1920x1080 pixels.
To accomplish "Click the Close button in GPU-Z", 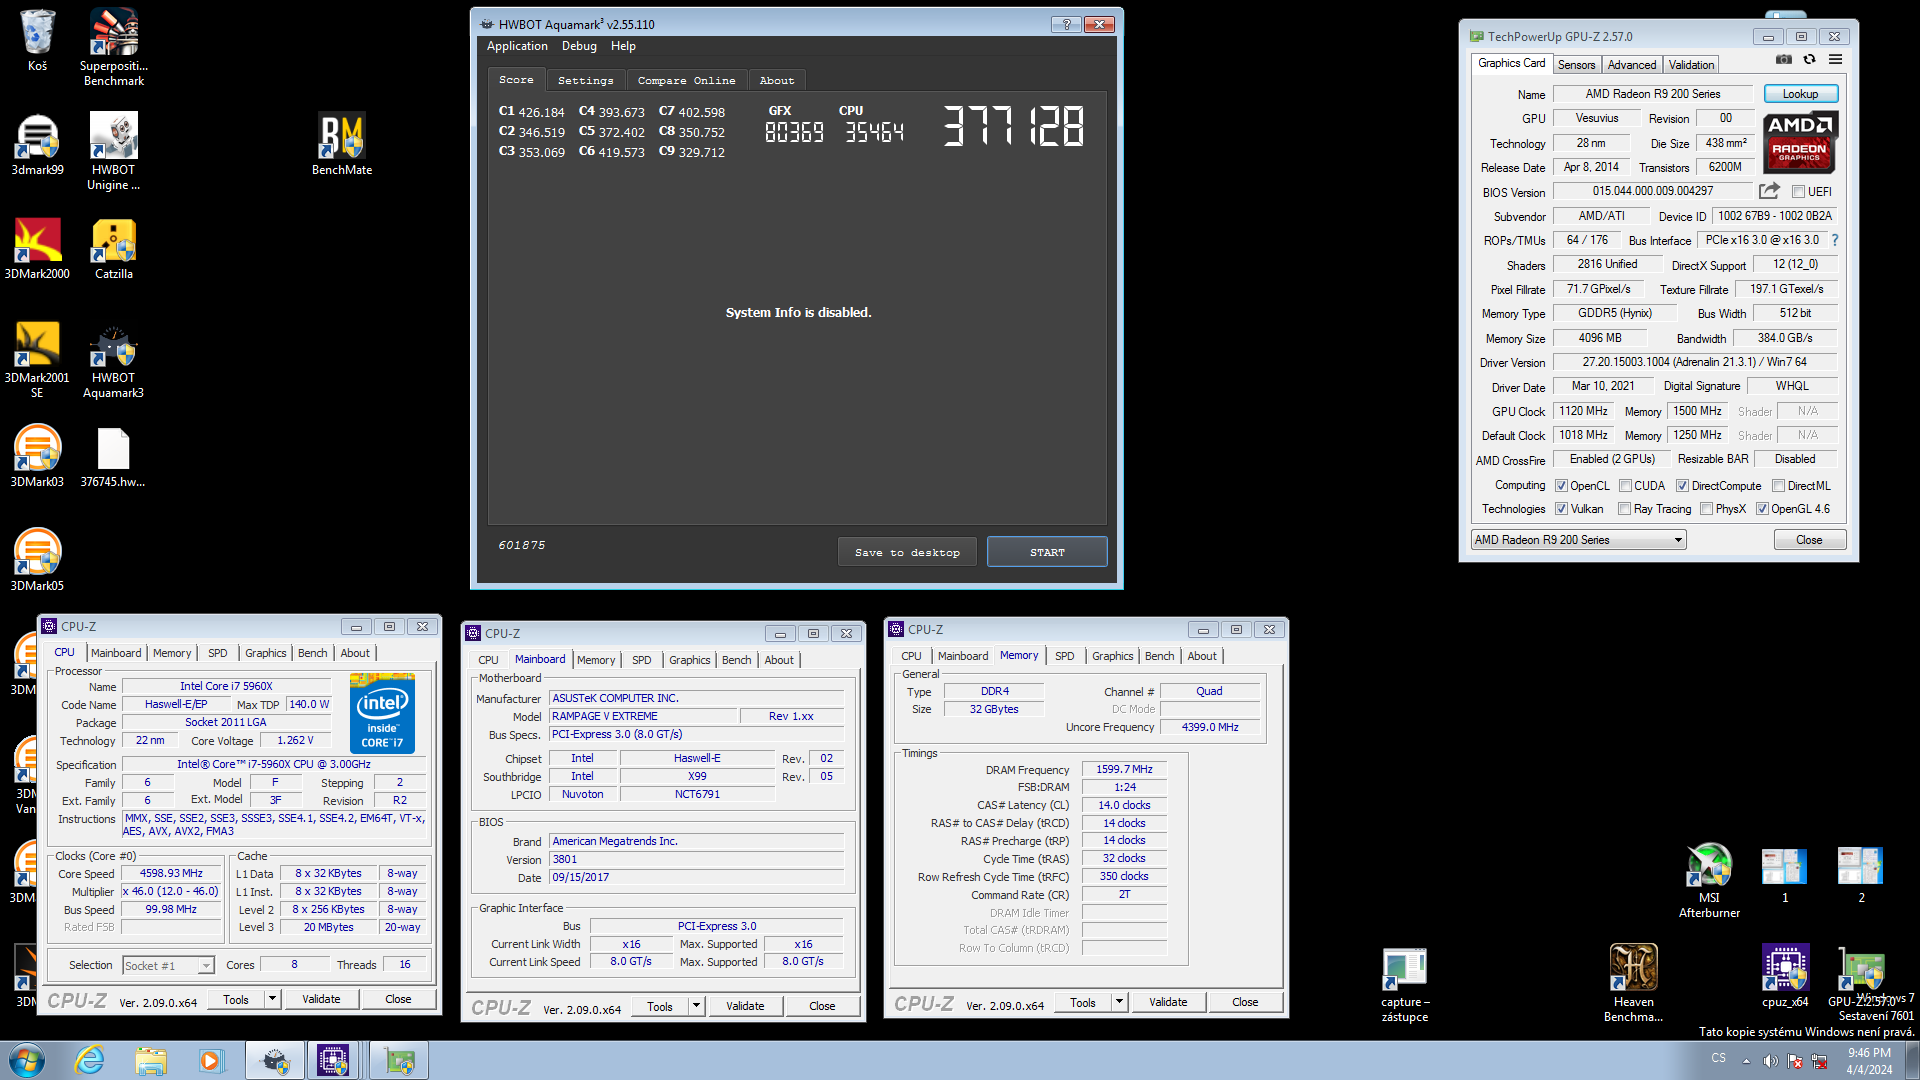I will pyautogui.click(x=1809, y=540).
